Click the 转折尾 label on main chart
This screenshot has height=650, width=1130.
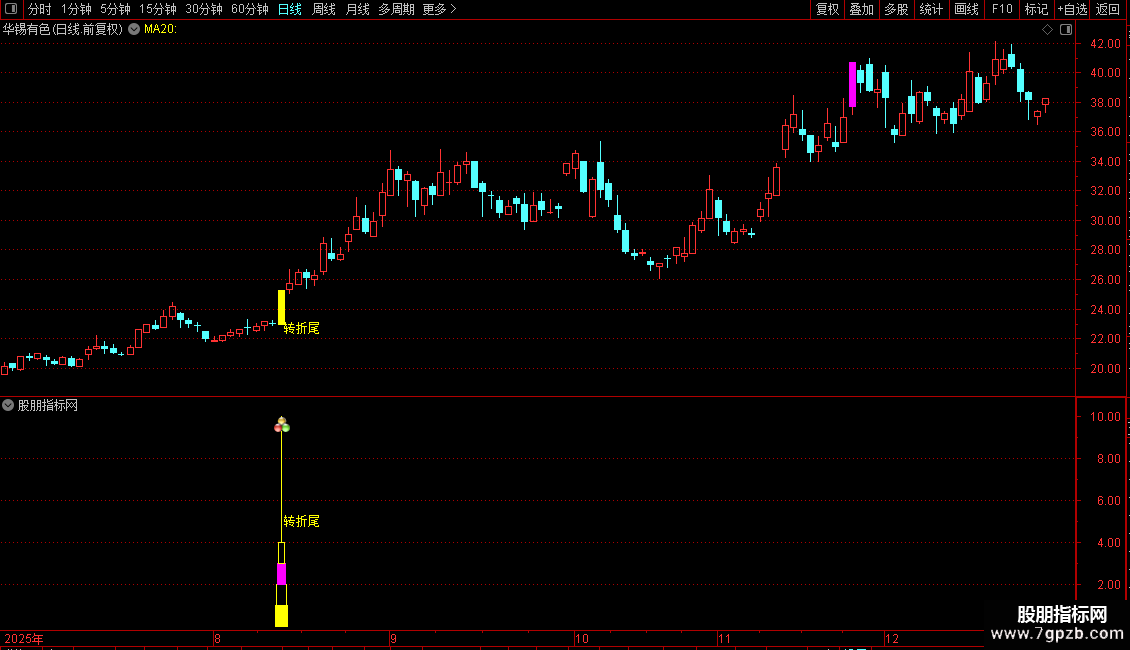coord(301,329)
